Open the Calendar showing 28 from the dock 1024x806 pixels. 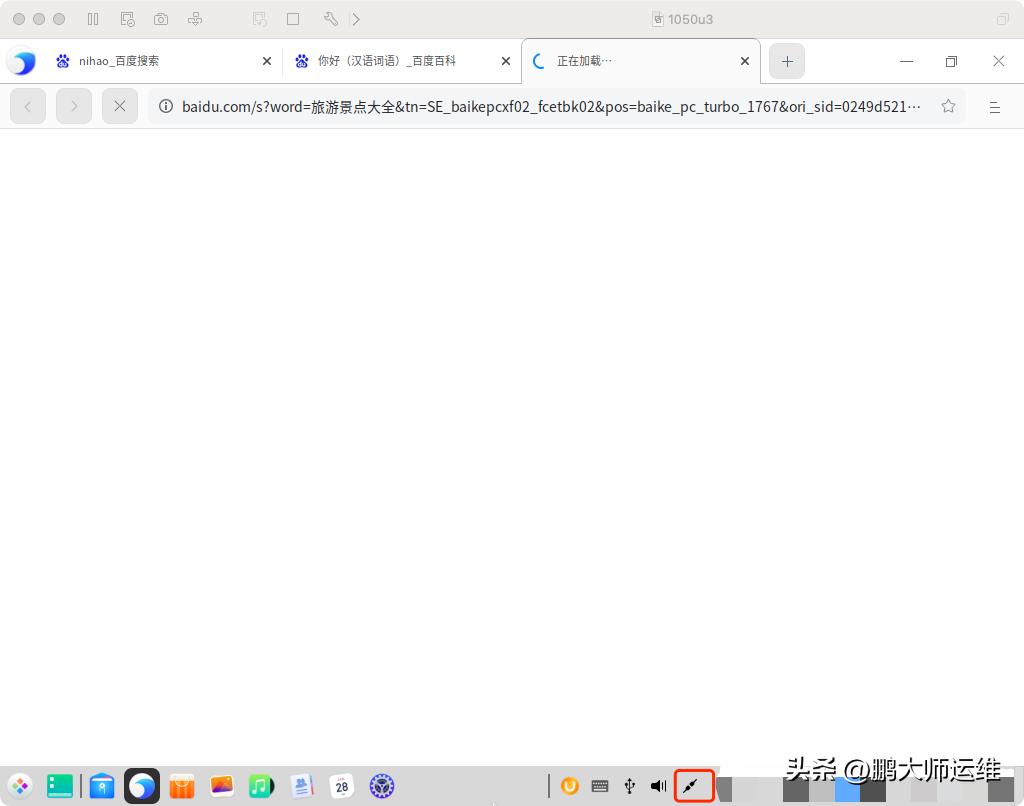click(x=341, y=786)
